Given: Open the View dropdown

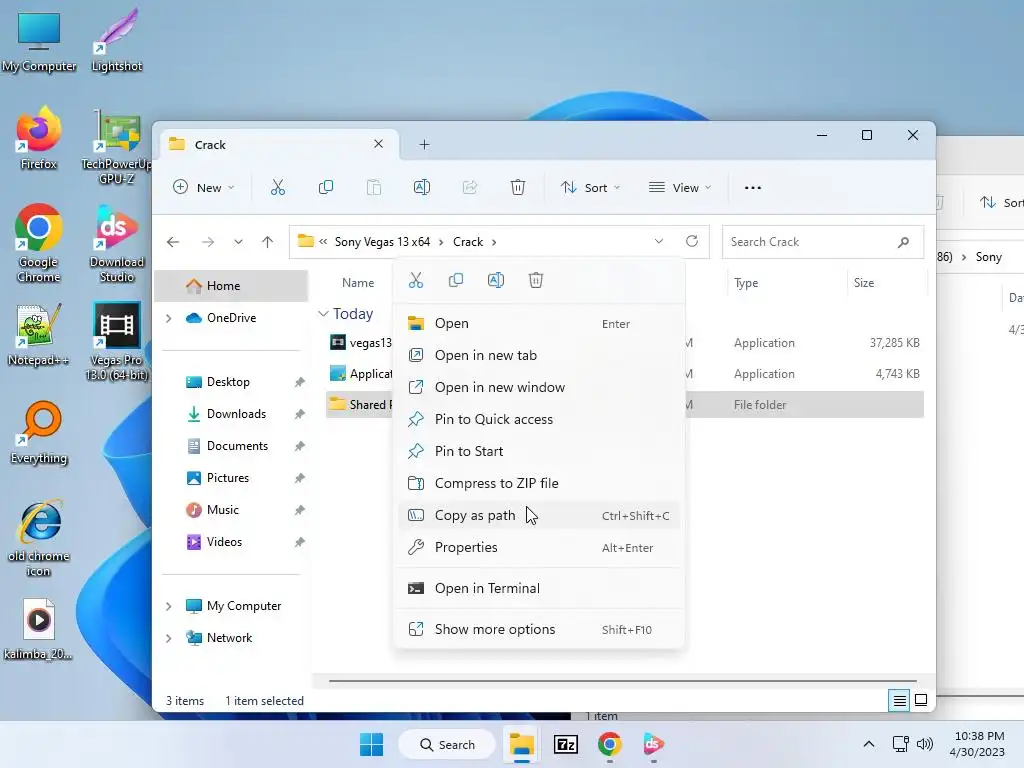Looking at the screenshot, I should pos(679,187).
